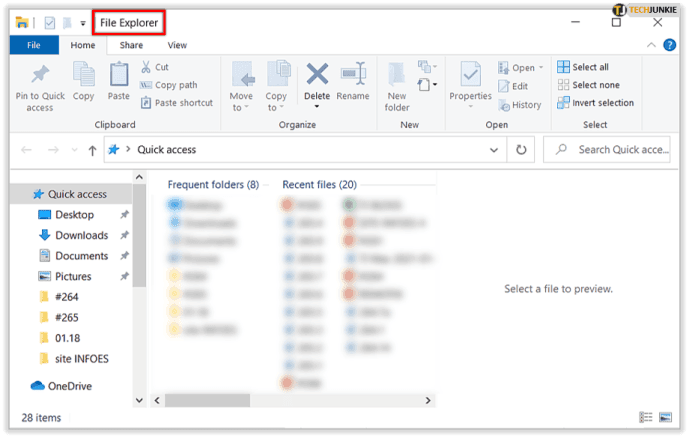Open the recent locations dropdown

[74, 150]
